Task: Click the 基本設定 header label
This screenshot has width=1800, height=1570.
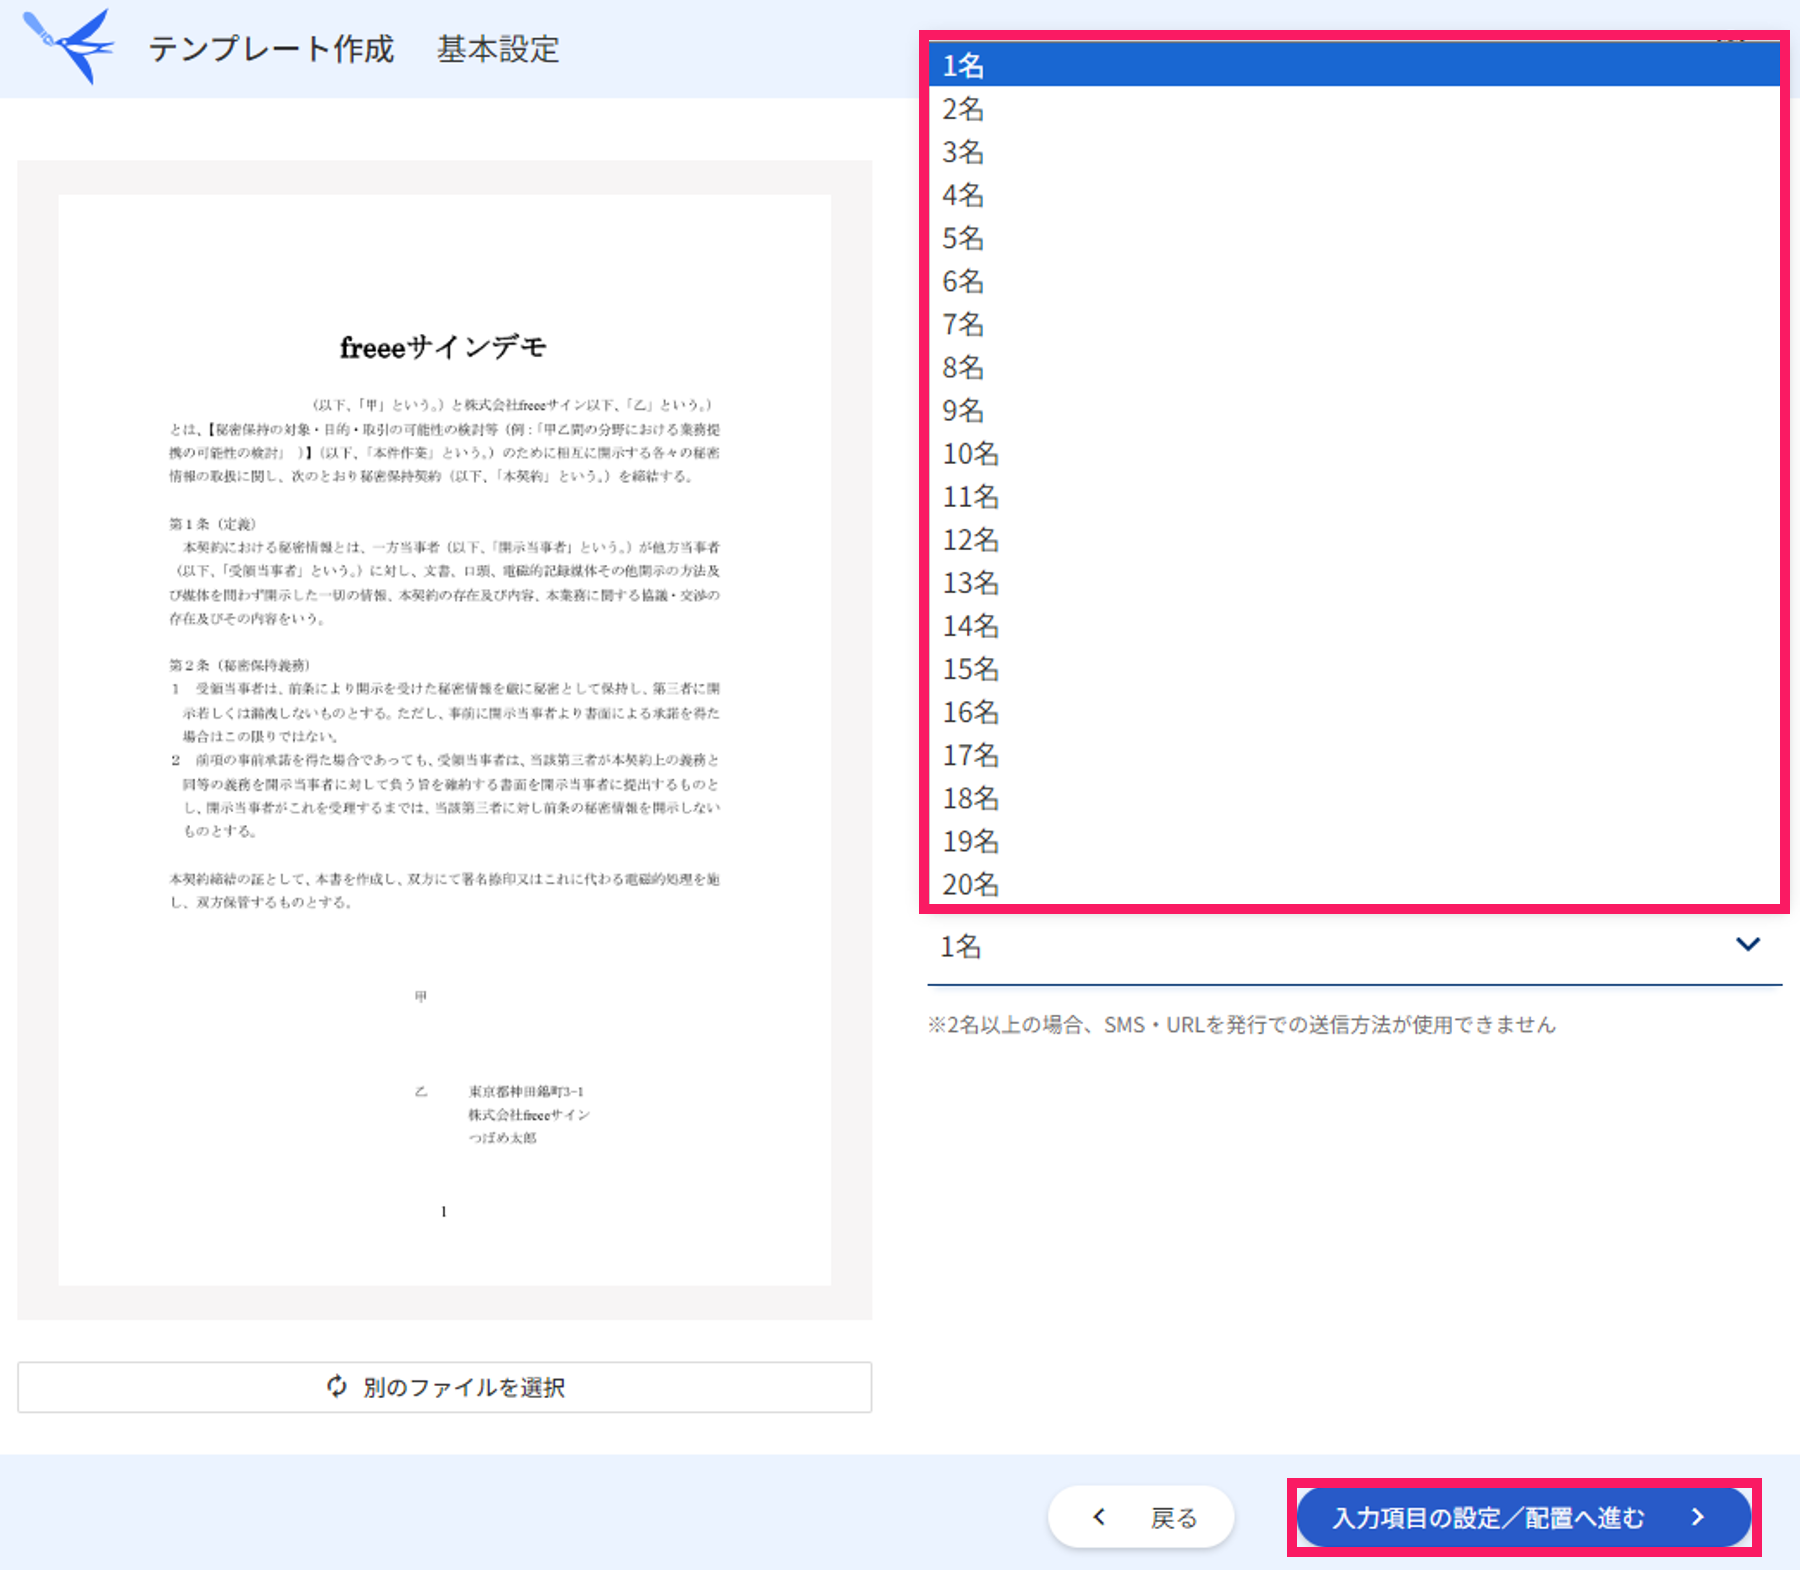Action: click(498, 49)
